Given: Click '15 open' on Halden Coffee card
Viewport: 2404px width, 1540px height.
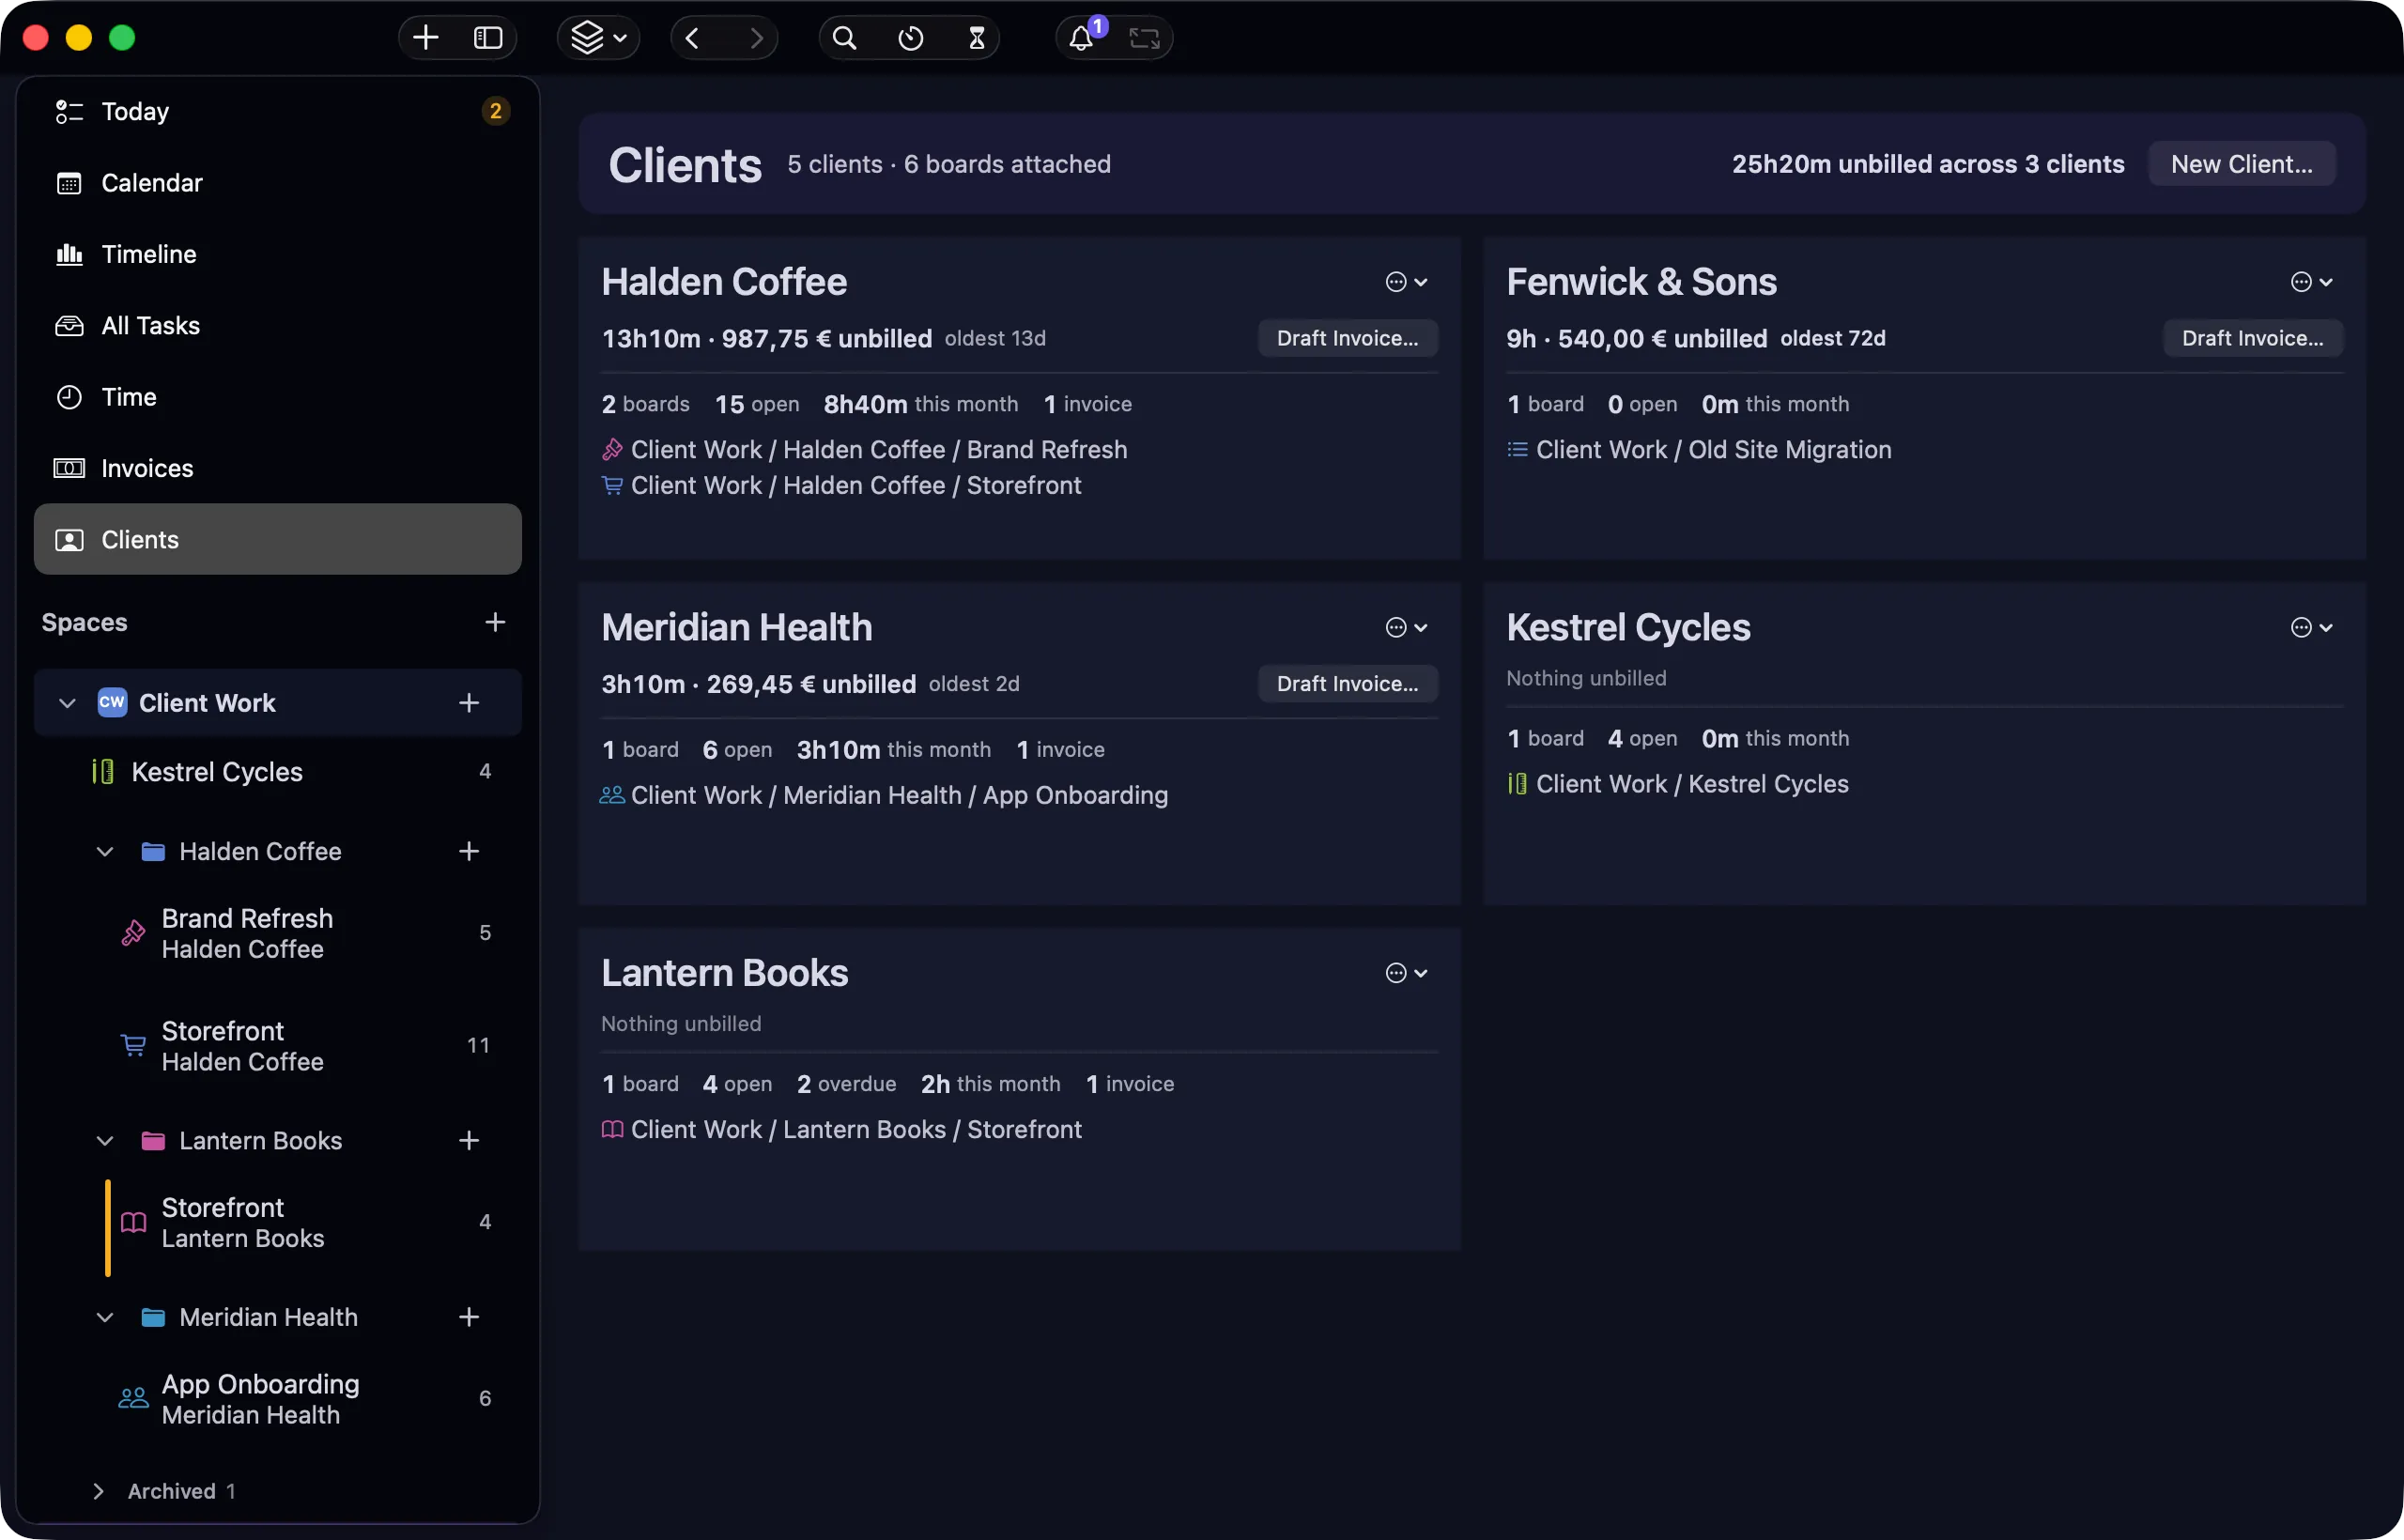Looking at the screenshot, I should click(757, 404).
